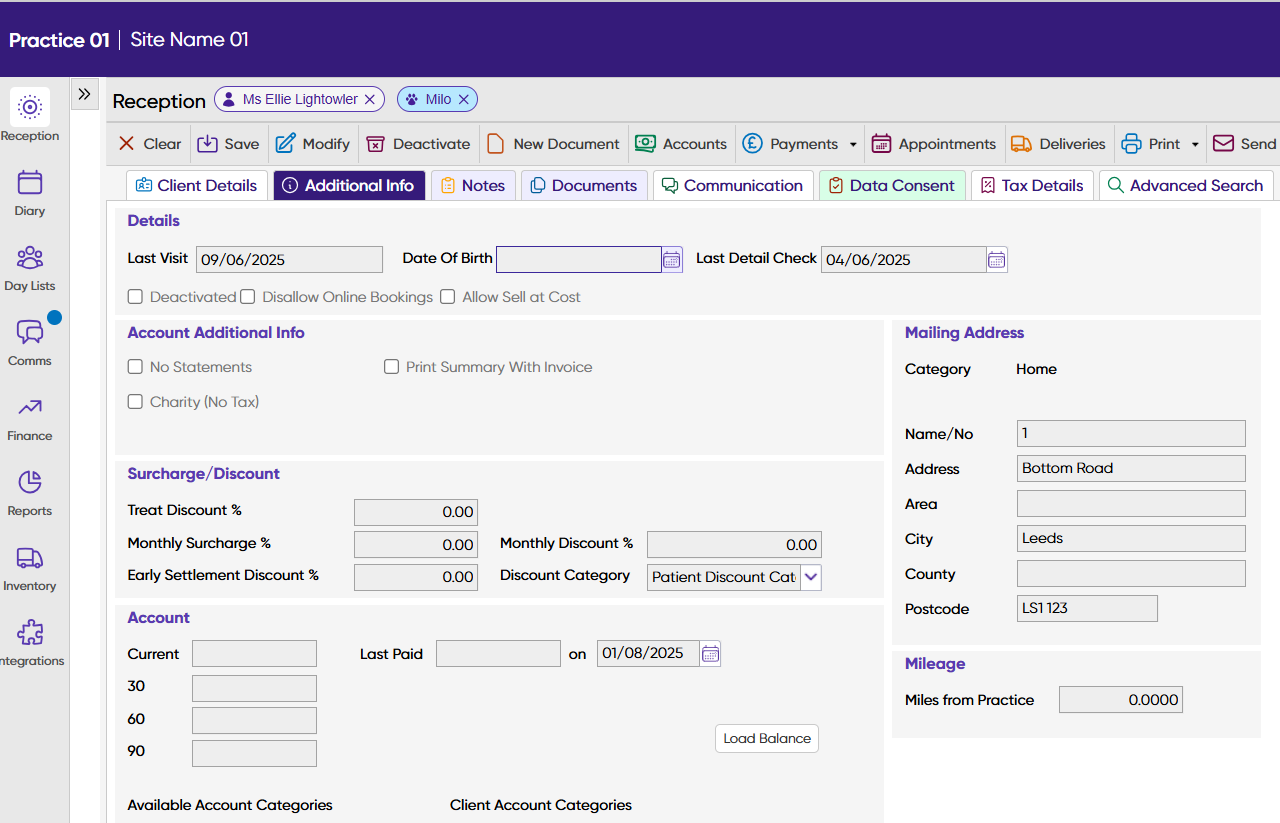Screen dimensions: 1280x823
Task: Click the Load Balance button
Action: pos(767,738)
